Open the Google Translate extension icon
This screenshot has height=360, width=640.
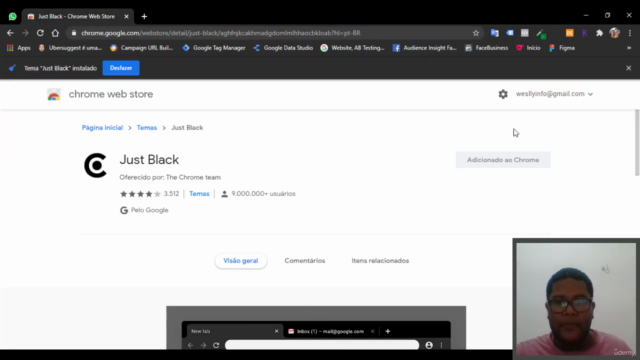click(x=495, y=33)
